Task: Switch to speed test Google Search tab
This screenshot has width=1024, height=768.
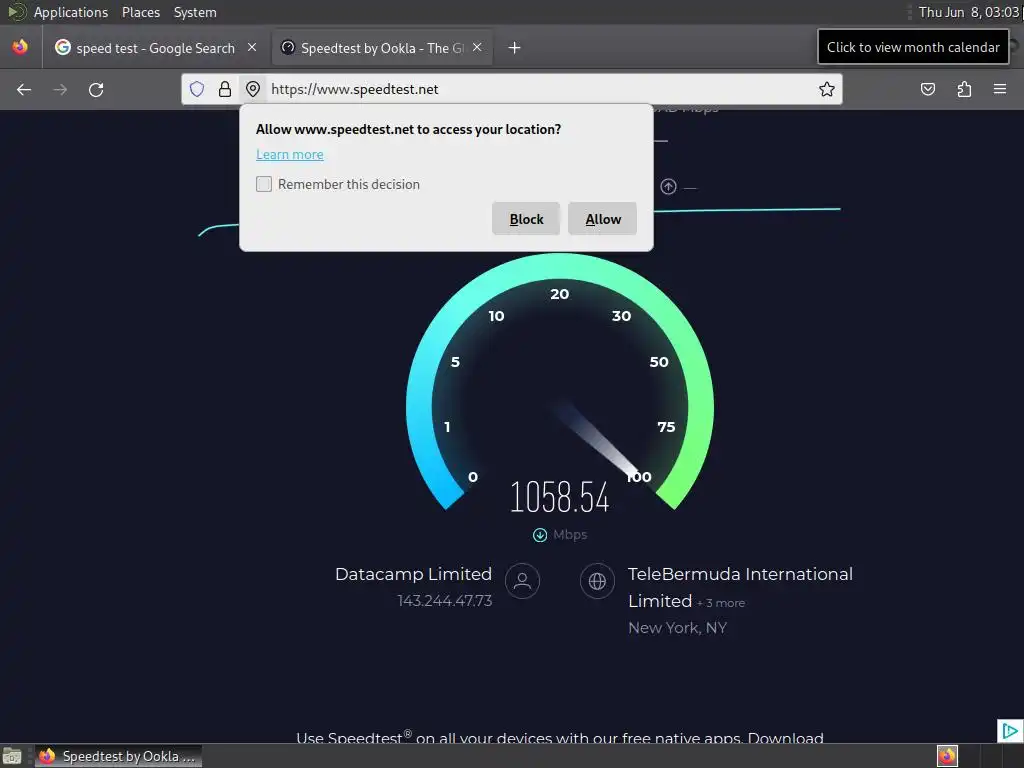Action: 155,48
